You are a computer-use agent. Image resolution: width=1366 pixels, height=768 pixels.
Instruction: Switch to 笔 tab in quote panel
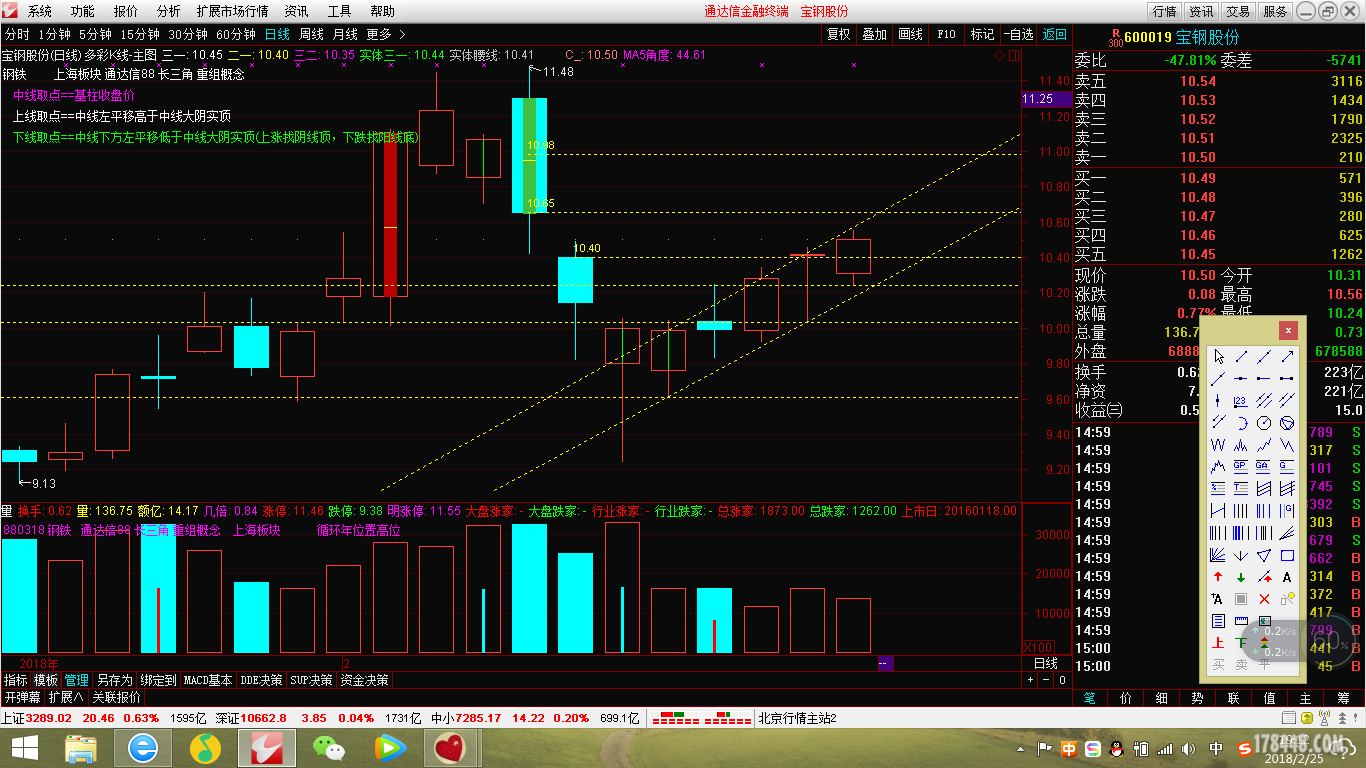pos(1090,698)
